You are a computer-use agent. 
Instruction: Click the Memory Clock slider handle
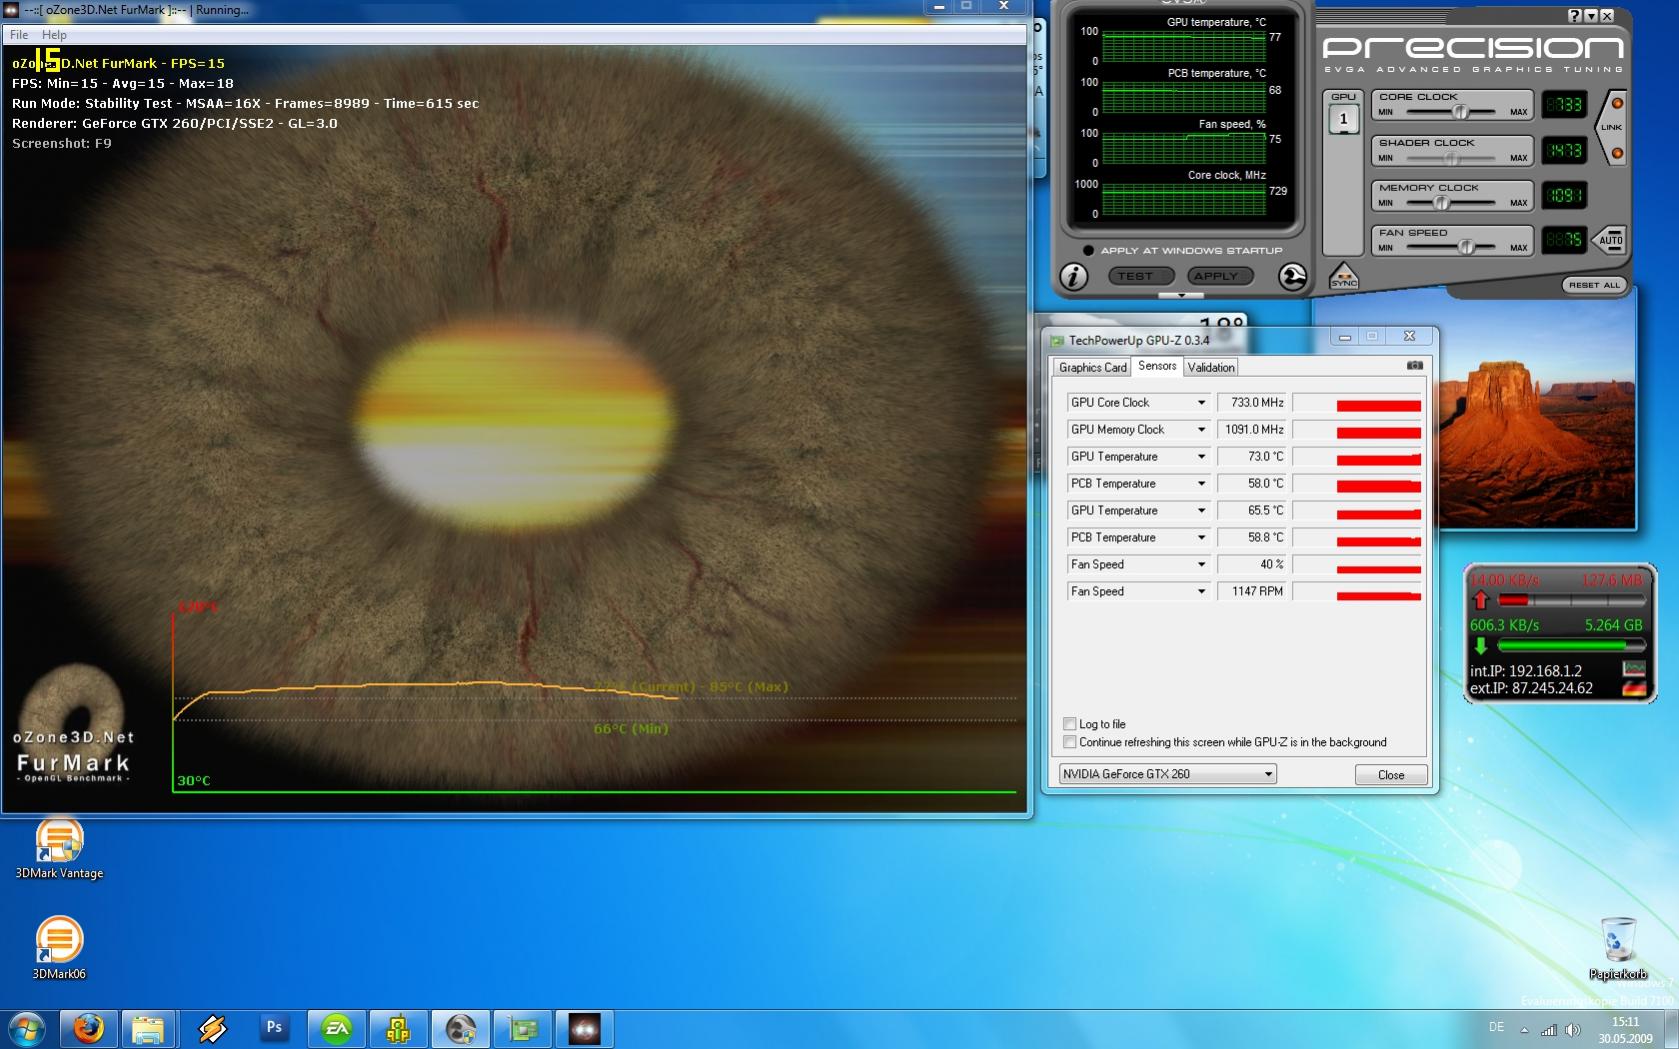(1441, 203)
